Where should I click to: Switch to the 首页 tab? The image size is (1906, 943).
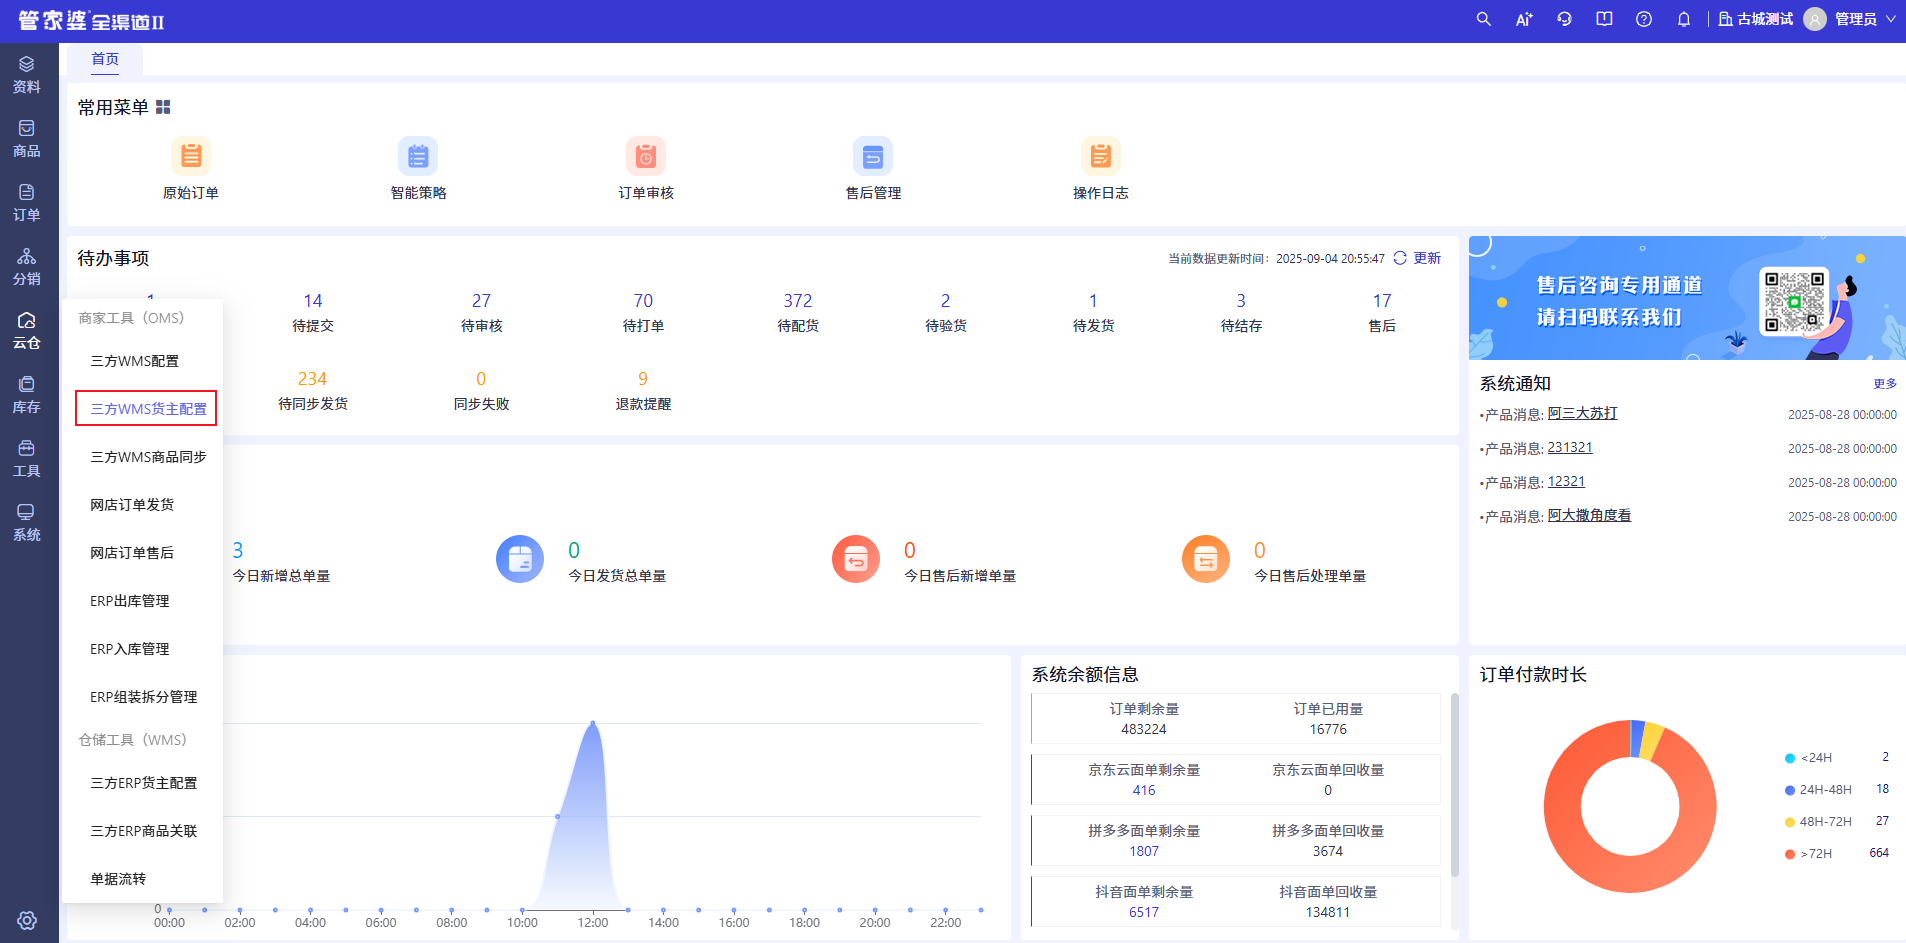(105, 59)
